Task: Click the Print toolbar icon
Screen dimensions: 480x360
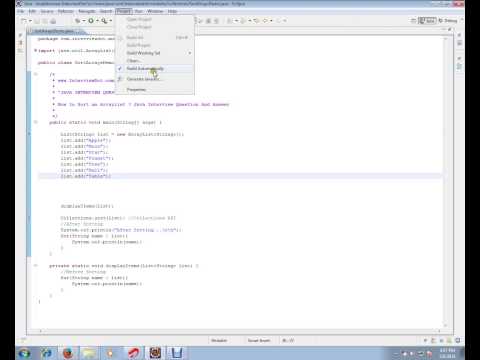Action: click(x=53, y=21)
